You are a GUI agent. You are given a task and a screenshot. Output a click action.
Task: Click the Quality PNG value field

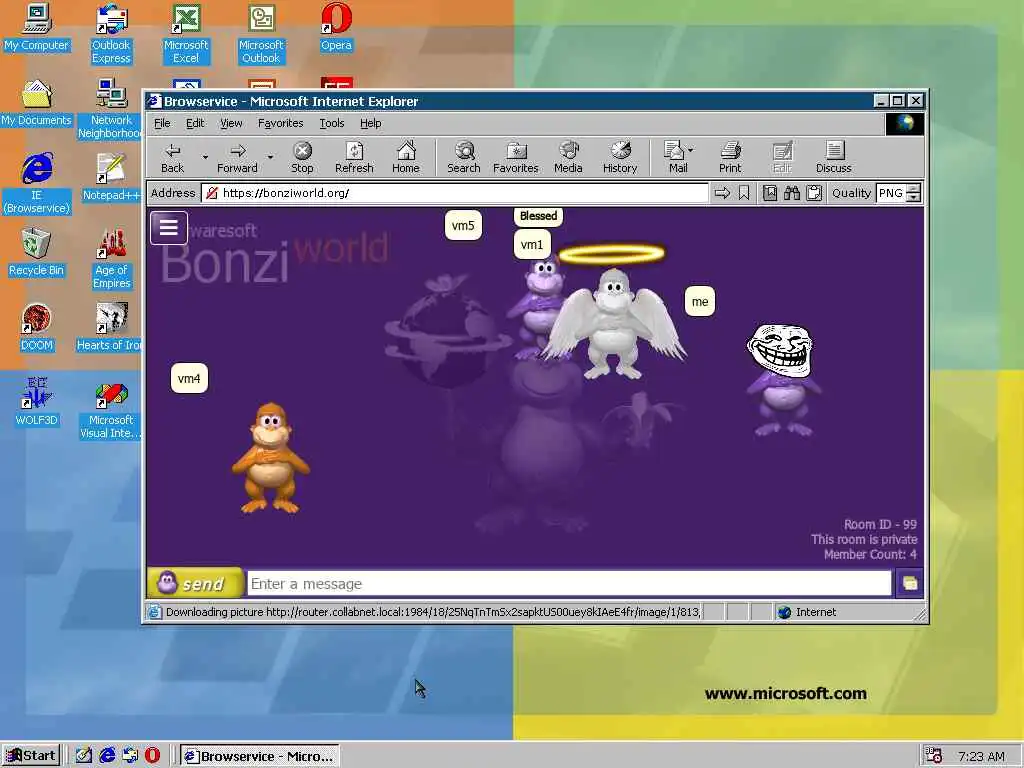pyautogui.click(x=891, y=193)
